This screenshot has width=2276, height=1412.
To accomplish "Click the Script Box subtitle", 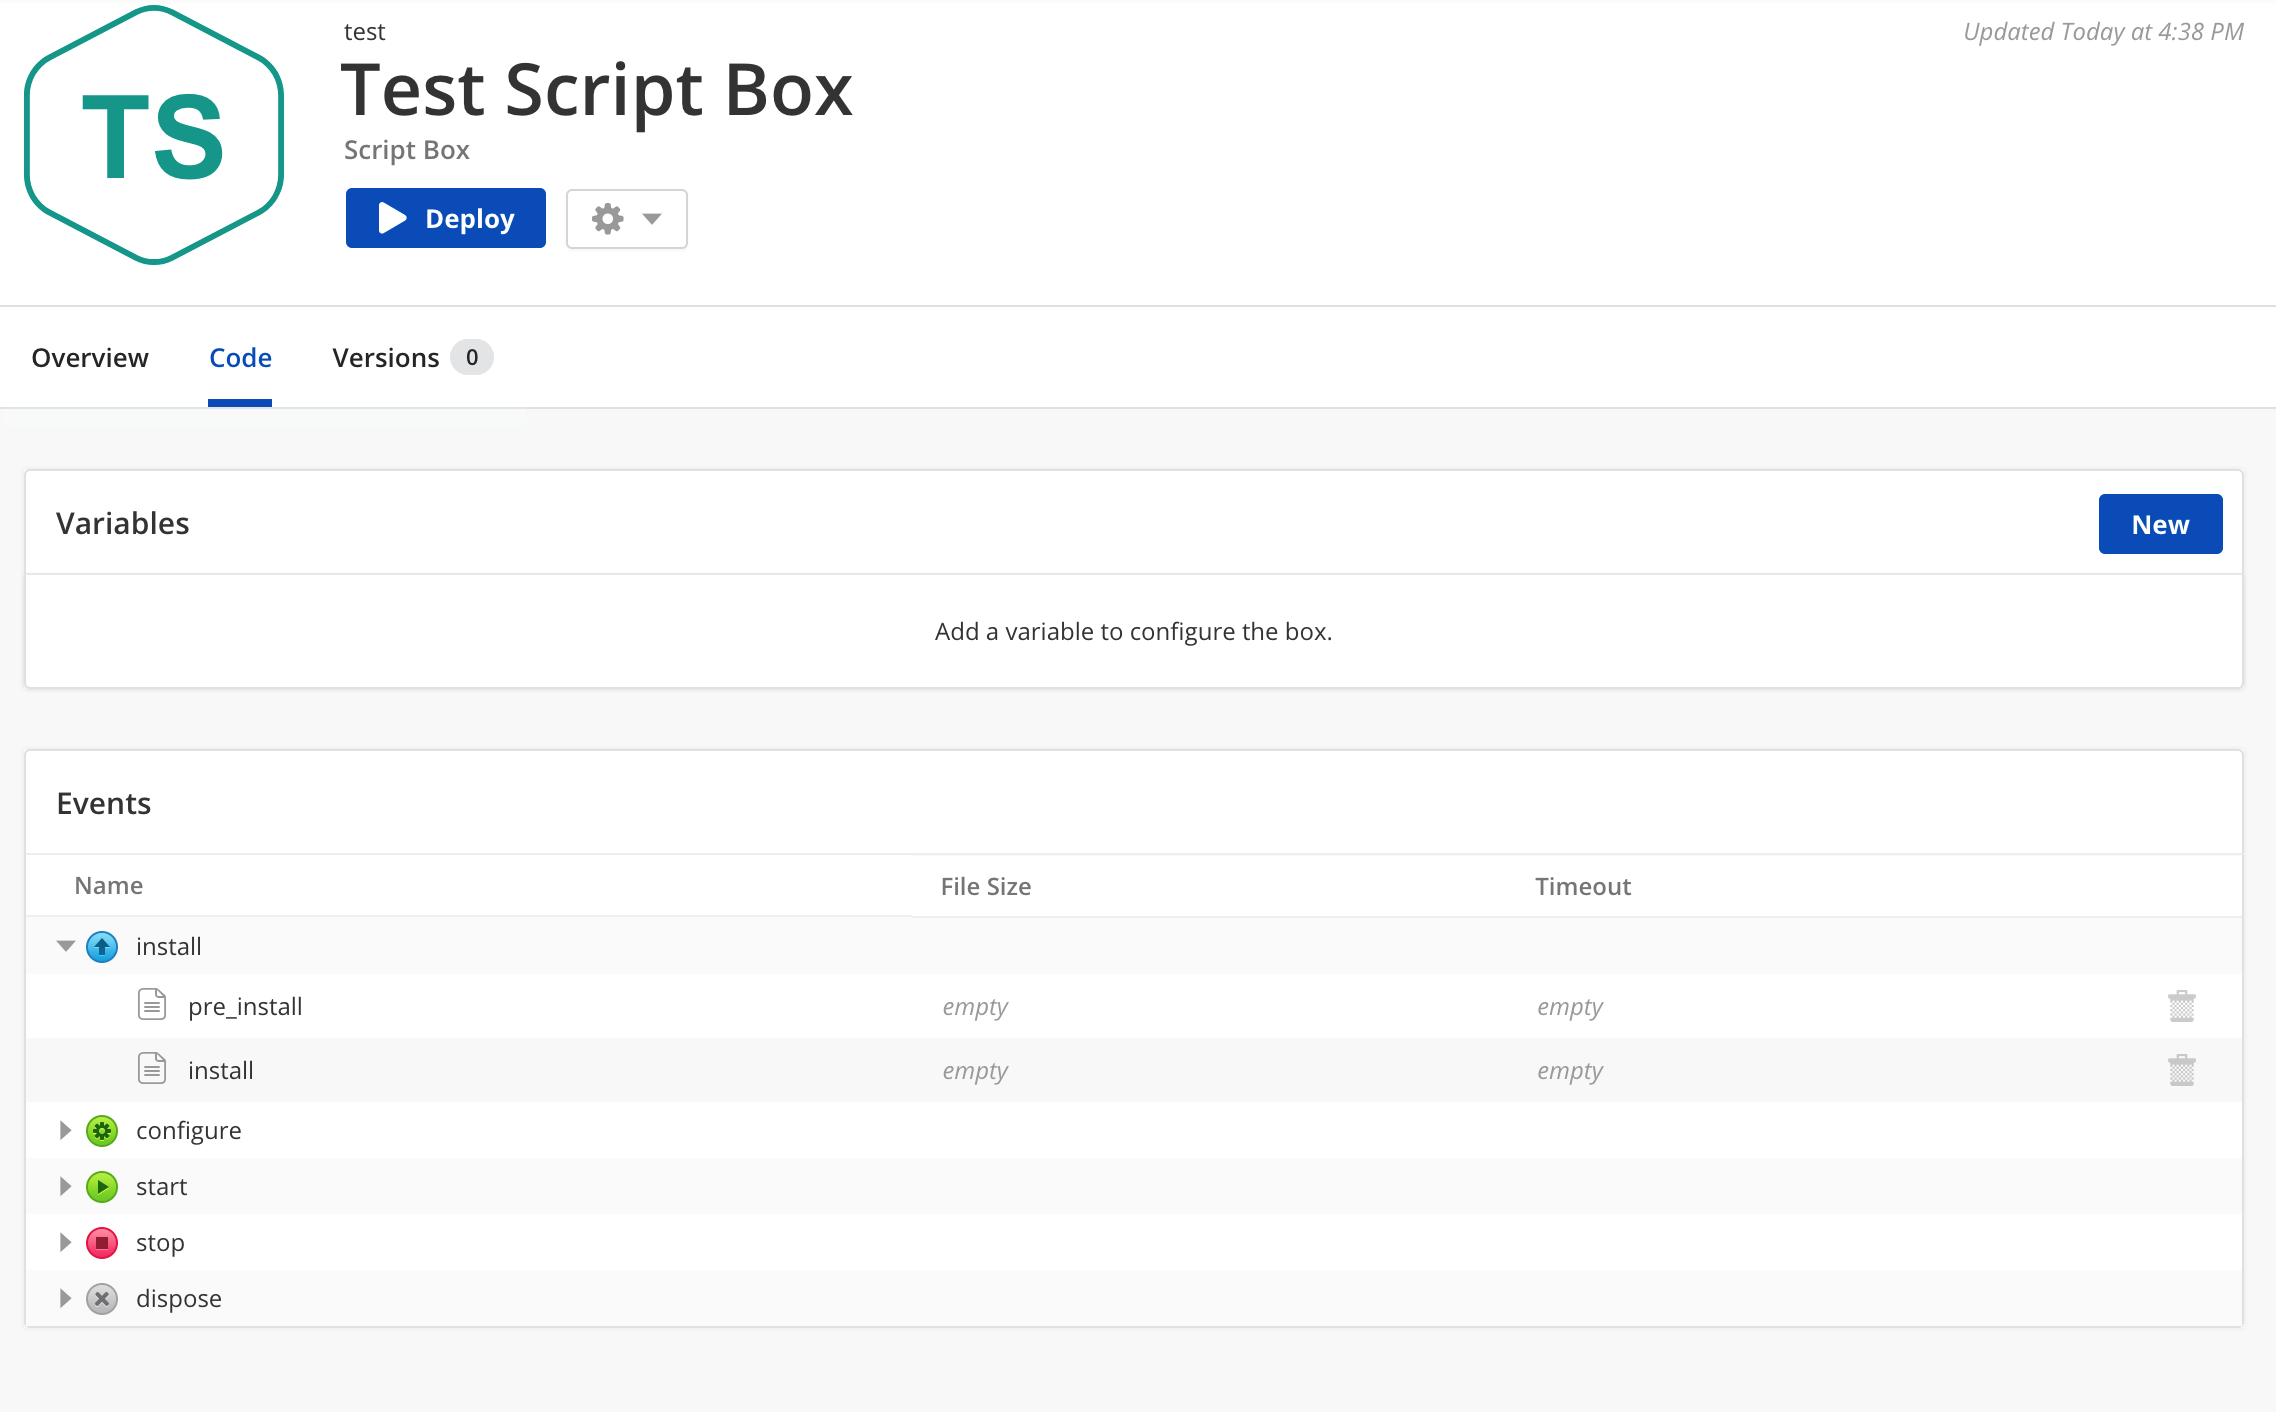I will click(407, 150).
